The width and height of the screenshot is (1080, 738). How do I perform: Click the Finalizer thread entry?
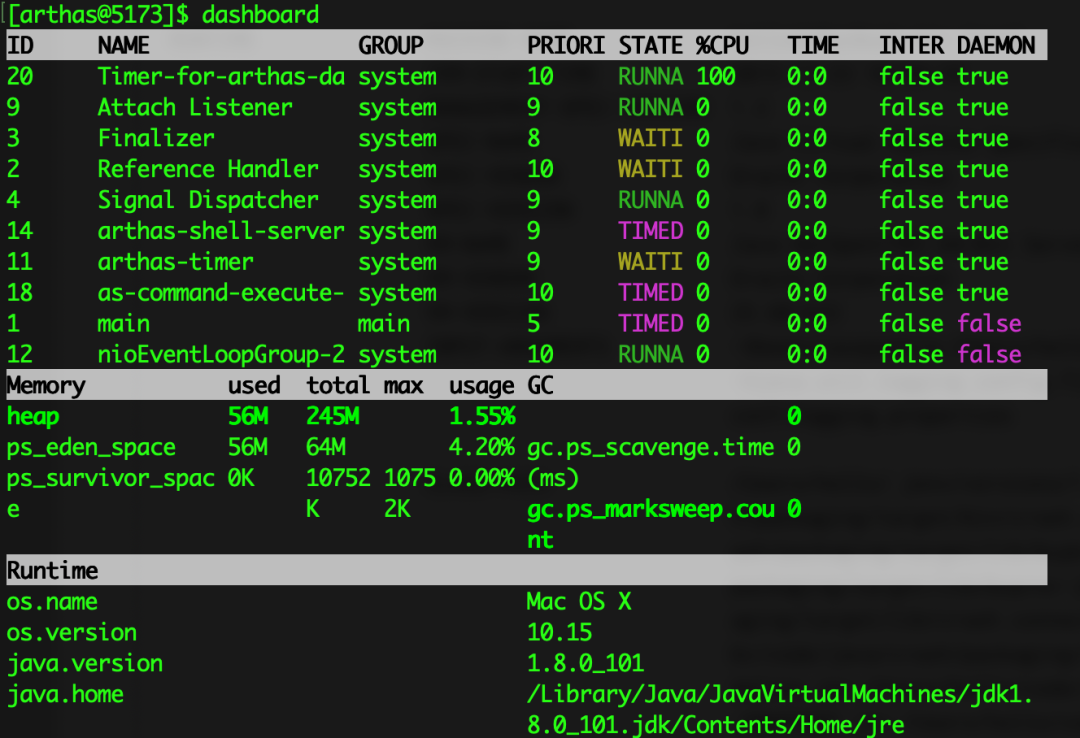coord(156,139)
